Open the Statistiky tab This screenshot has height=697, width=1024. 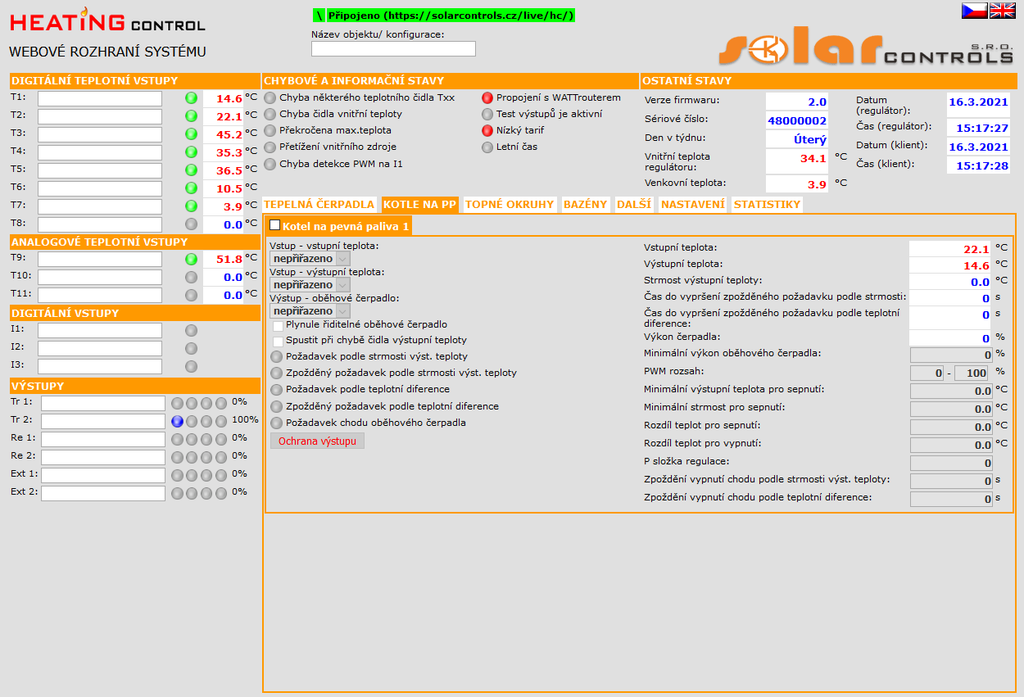[767, 204]
